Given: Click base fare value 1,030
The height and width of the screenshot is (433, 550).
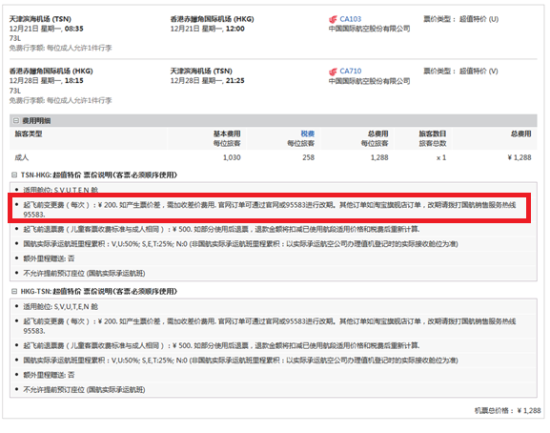Looking at the screenshot, I should pos(232,158).
